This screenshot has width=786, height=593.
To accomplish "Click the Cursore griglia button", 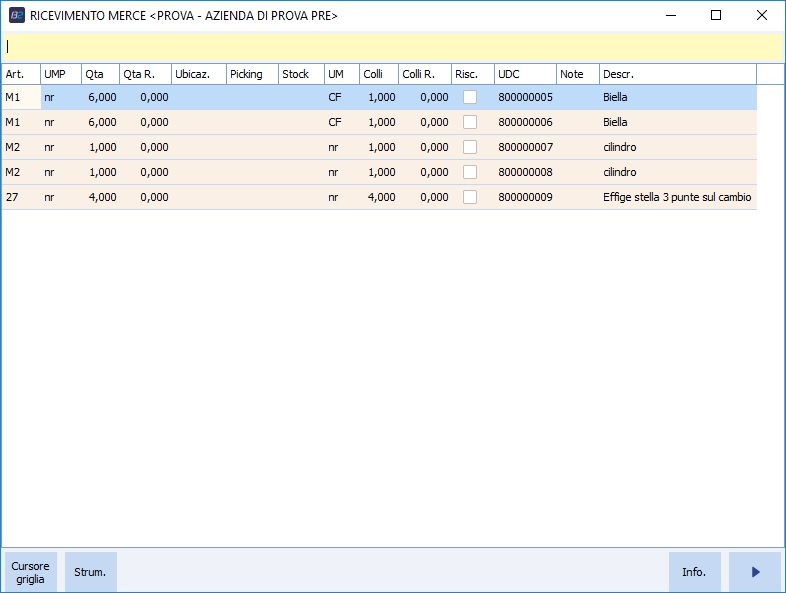I will pos(30,572).
